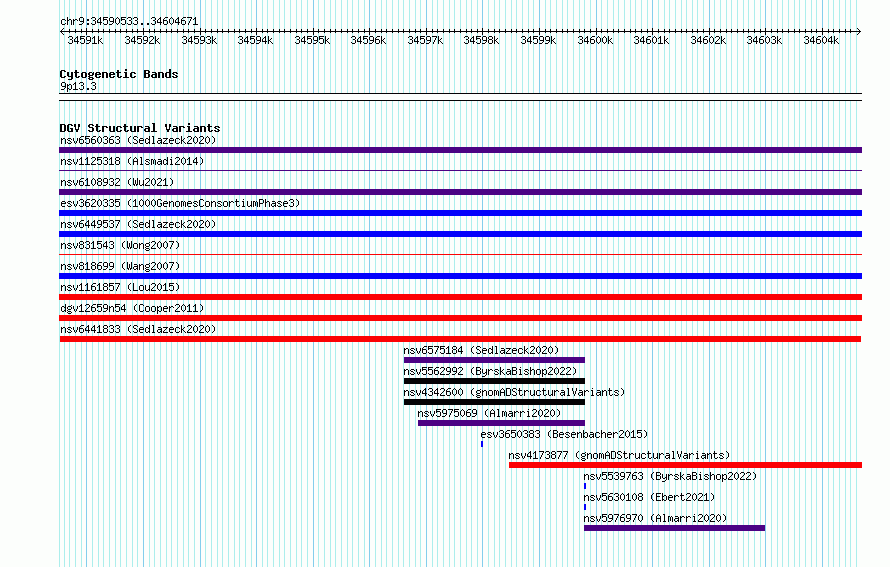Viewport: 890px width, 567px height.
Task: Open nsv5975069 (Almarri2020) variant label
Action: click(x=489, y=413)
